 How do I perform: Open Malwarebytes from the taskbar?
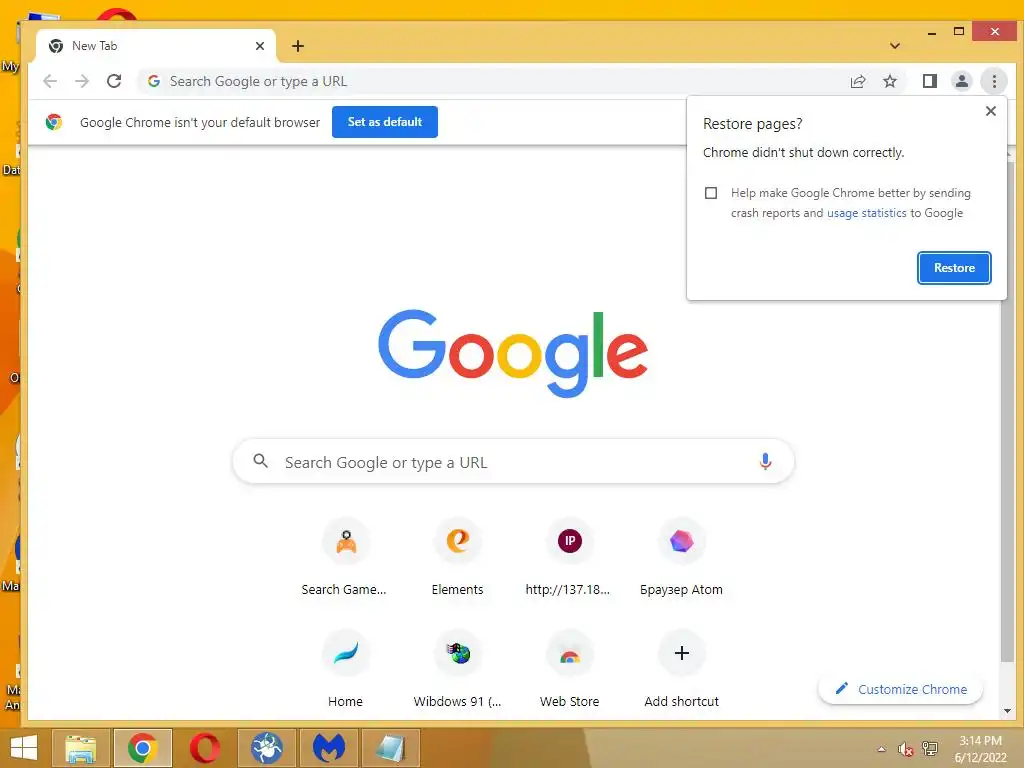point(328,748)
